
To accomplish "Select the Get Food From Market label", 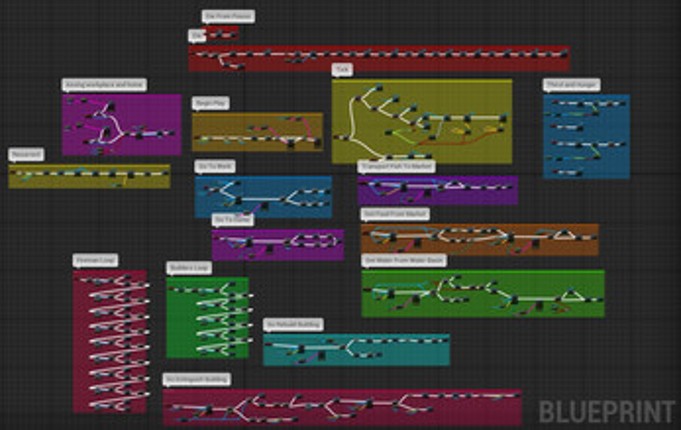I will click(x=395, y=214).
